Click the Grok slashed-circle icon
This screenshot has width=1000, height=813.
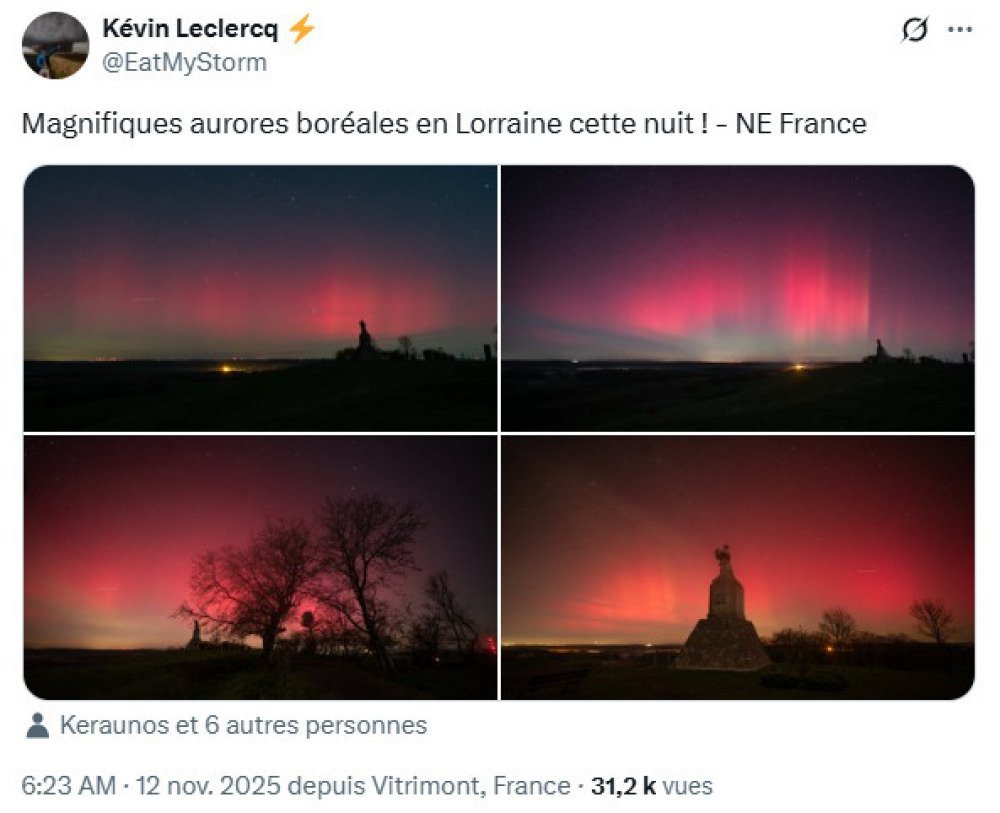pos(915,29)
